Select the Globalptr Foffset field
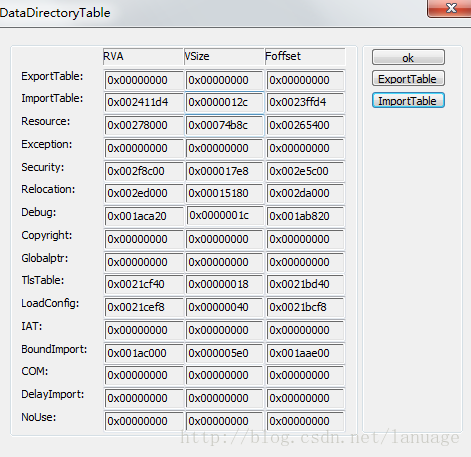 305,262
